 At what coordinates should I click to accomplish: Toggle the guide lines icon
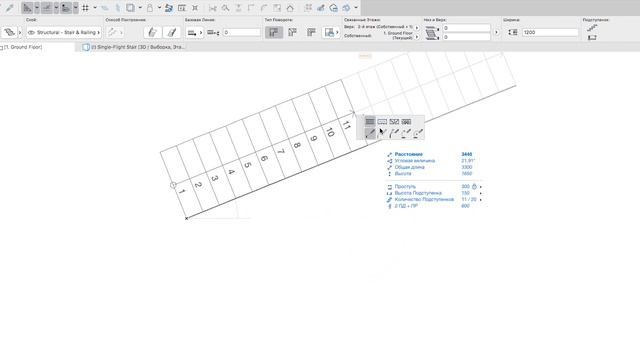pos(47,8)
